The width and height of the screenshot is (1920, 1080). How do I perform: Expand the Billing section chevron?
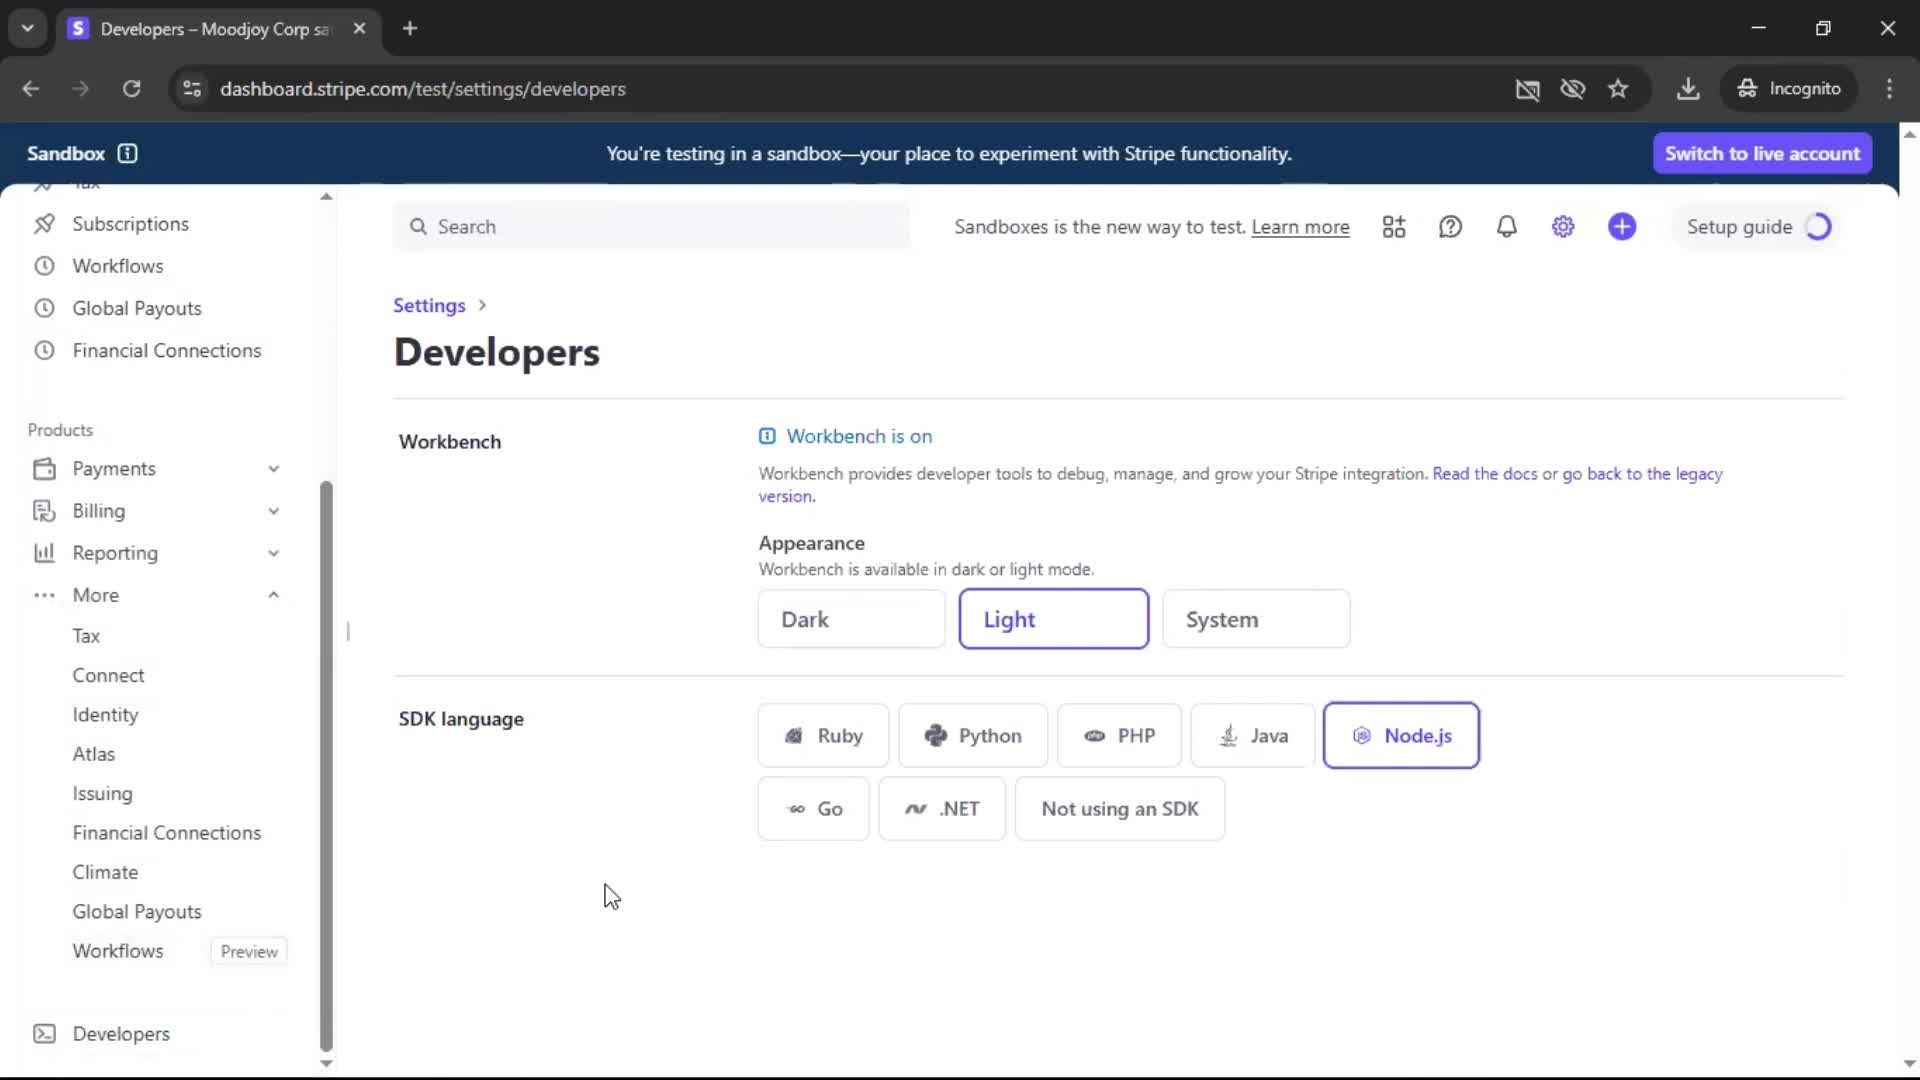274,511
